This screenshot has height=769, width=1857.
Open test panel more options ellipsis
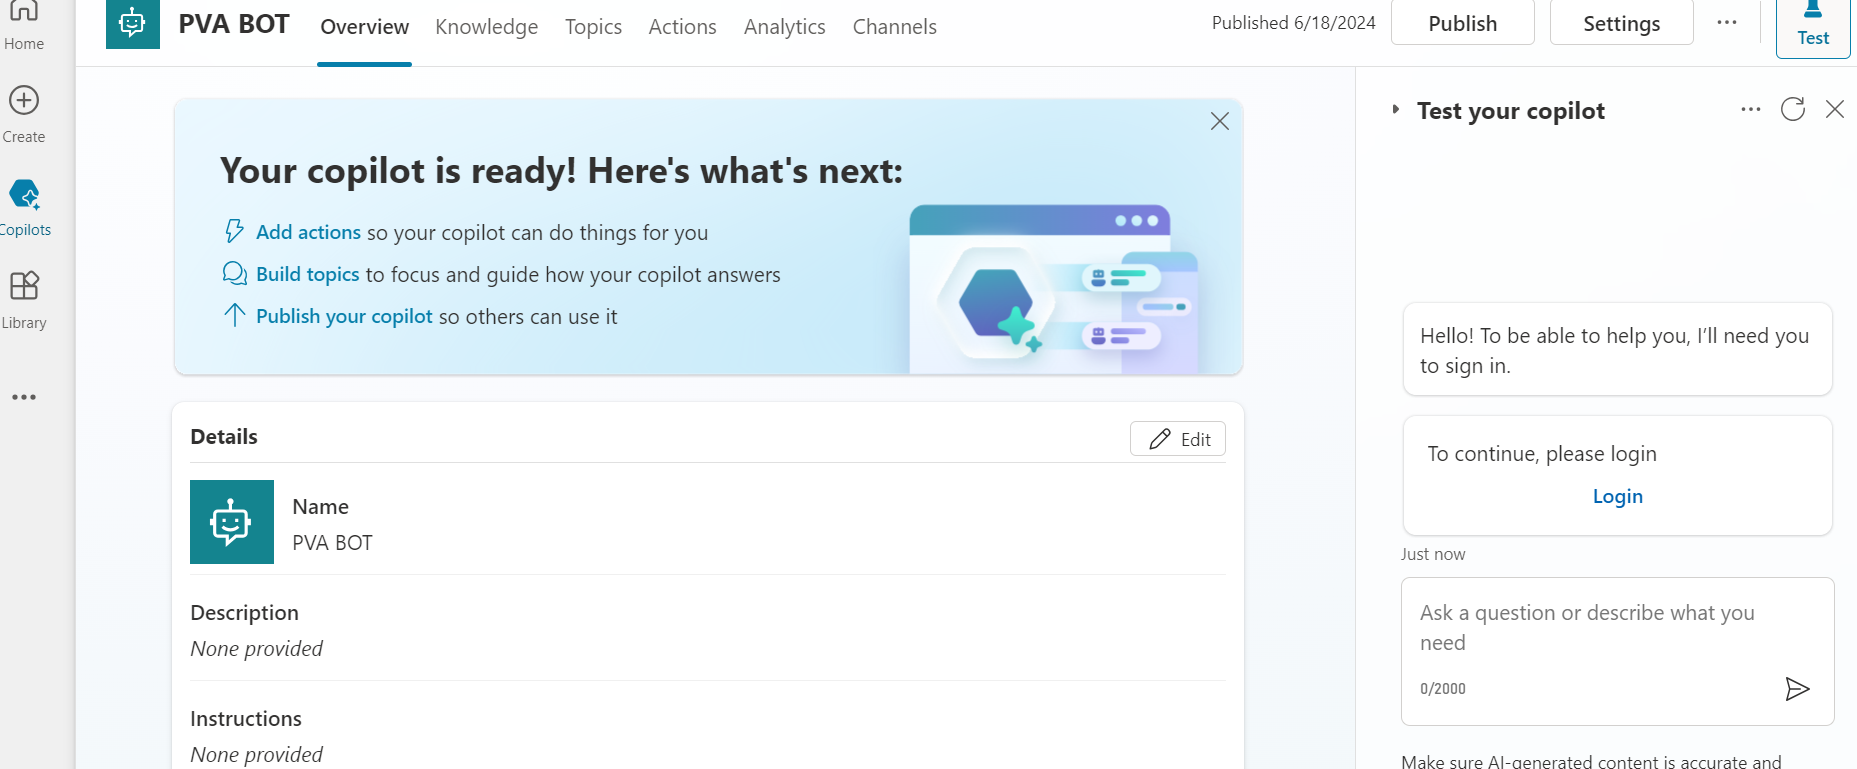tap(1750, 109)
